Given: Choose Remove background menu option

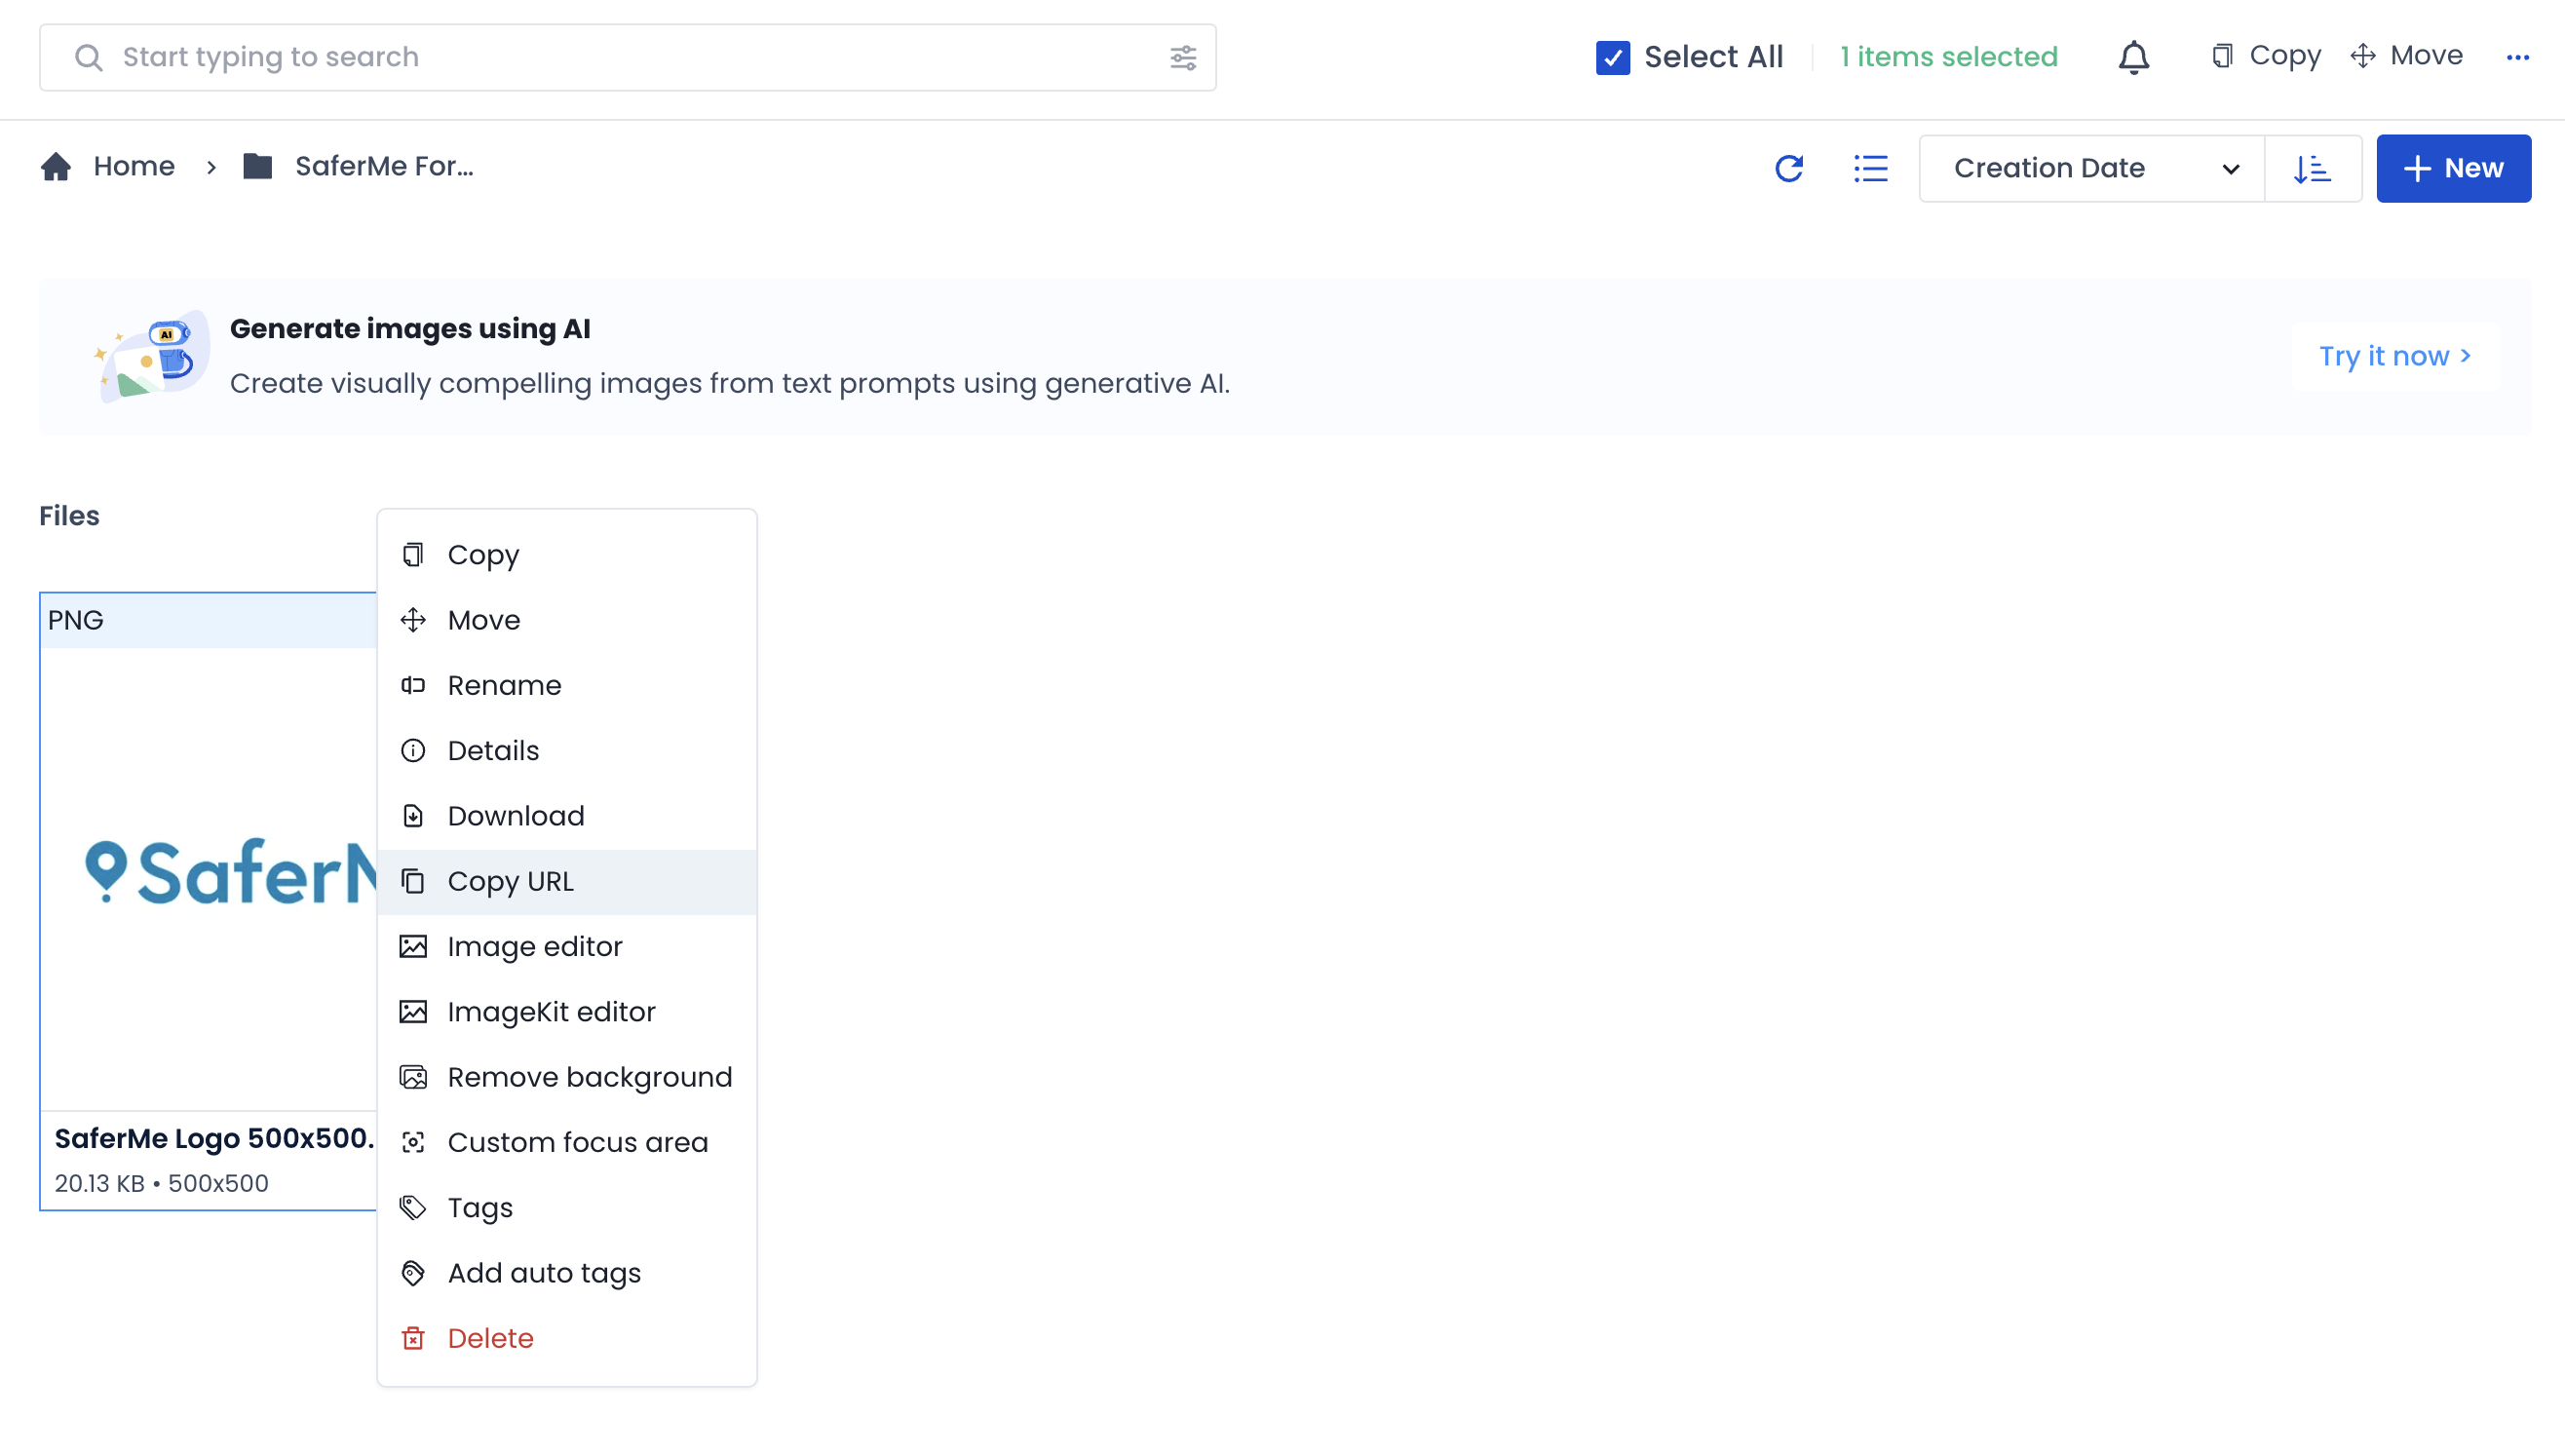Looking at the screenshot, I should click(x=589, y=1077).
